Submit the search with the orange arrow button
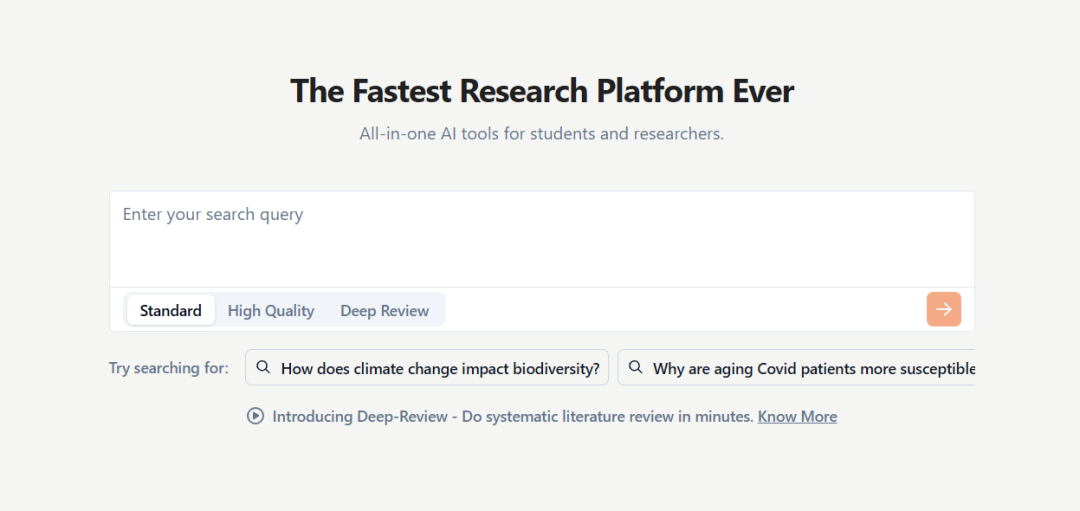This screenshot has width=1080, height=511. tap(944, 309)
